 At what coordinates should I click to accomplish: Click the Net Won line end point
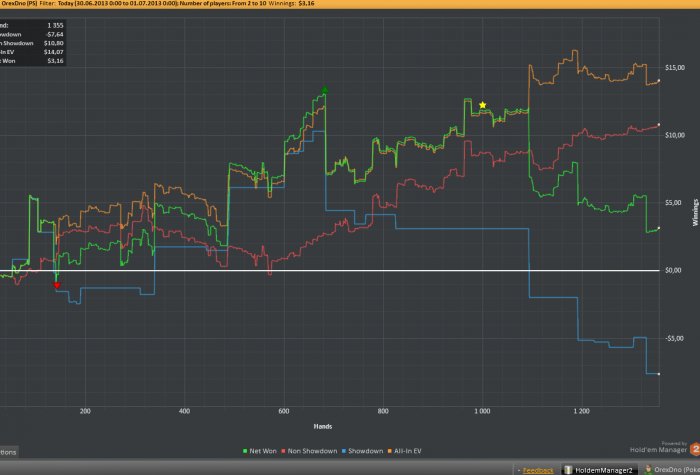coord(659,228)
